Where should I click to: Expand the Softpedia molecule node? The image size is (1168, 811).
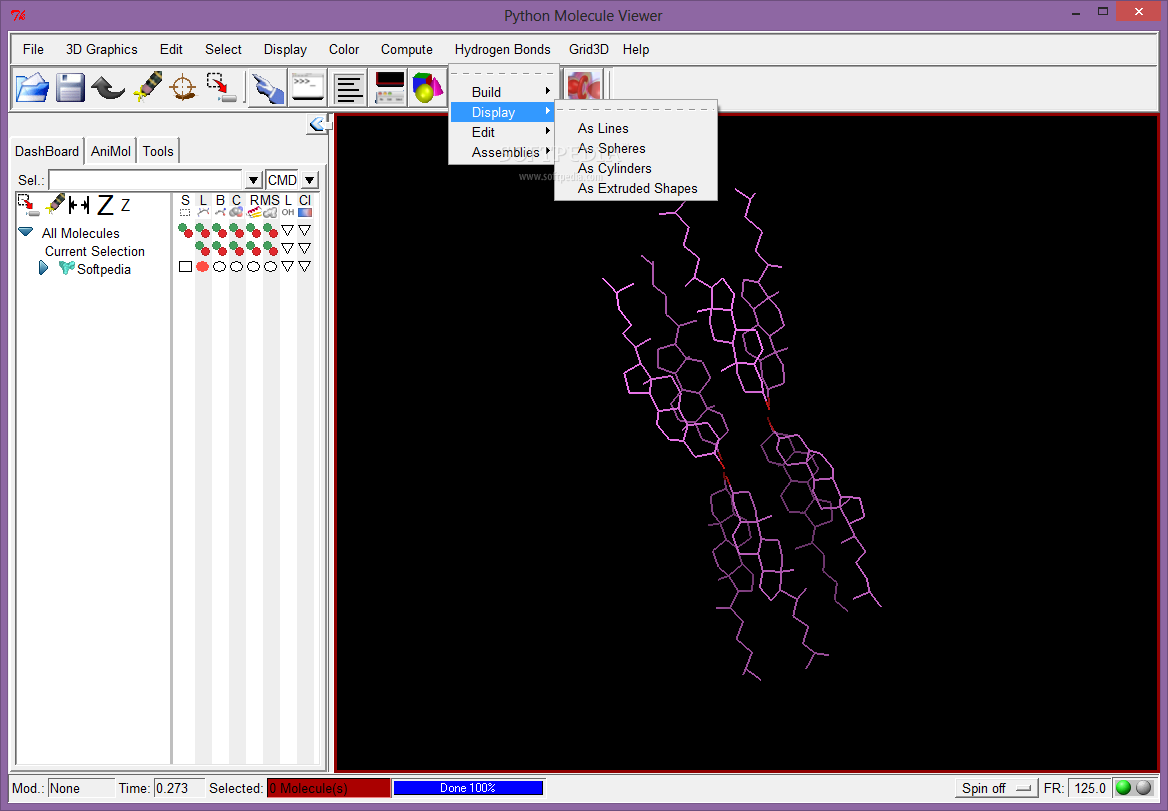pos(43,267)
